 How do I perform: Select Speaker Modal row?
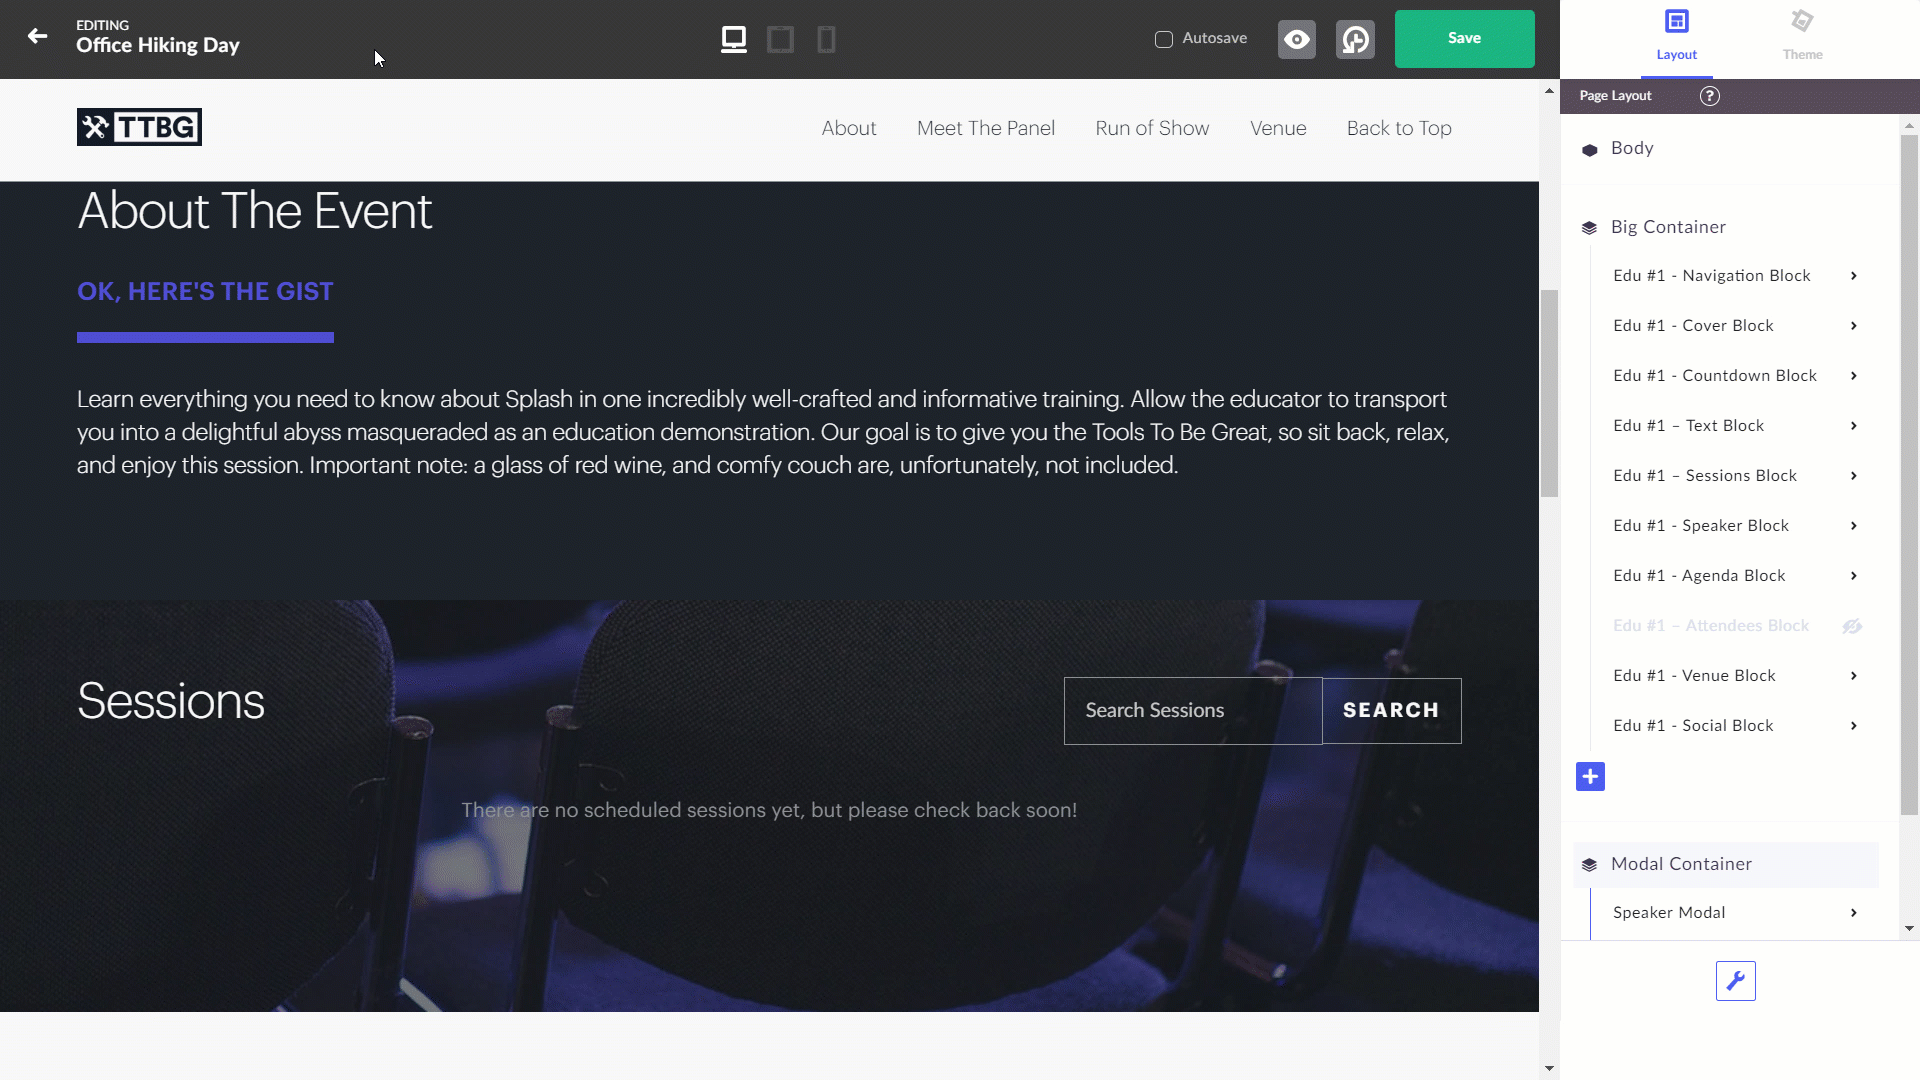coord(1735,913)
